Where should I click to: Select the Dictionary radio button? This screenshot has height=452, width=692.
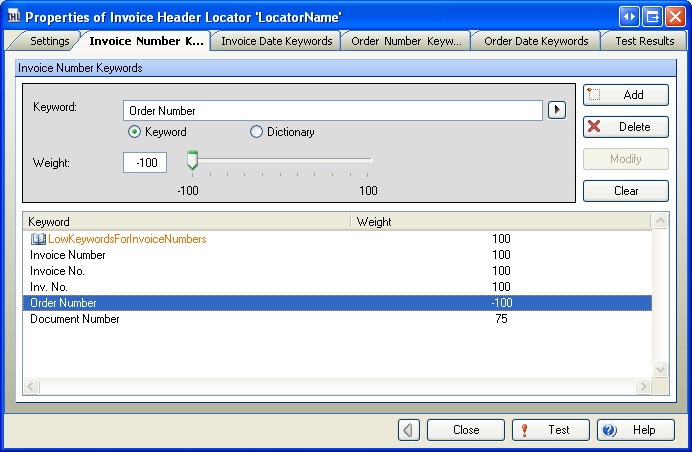256,132
